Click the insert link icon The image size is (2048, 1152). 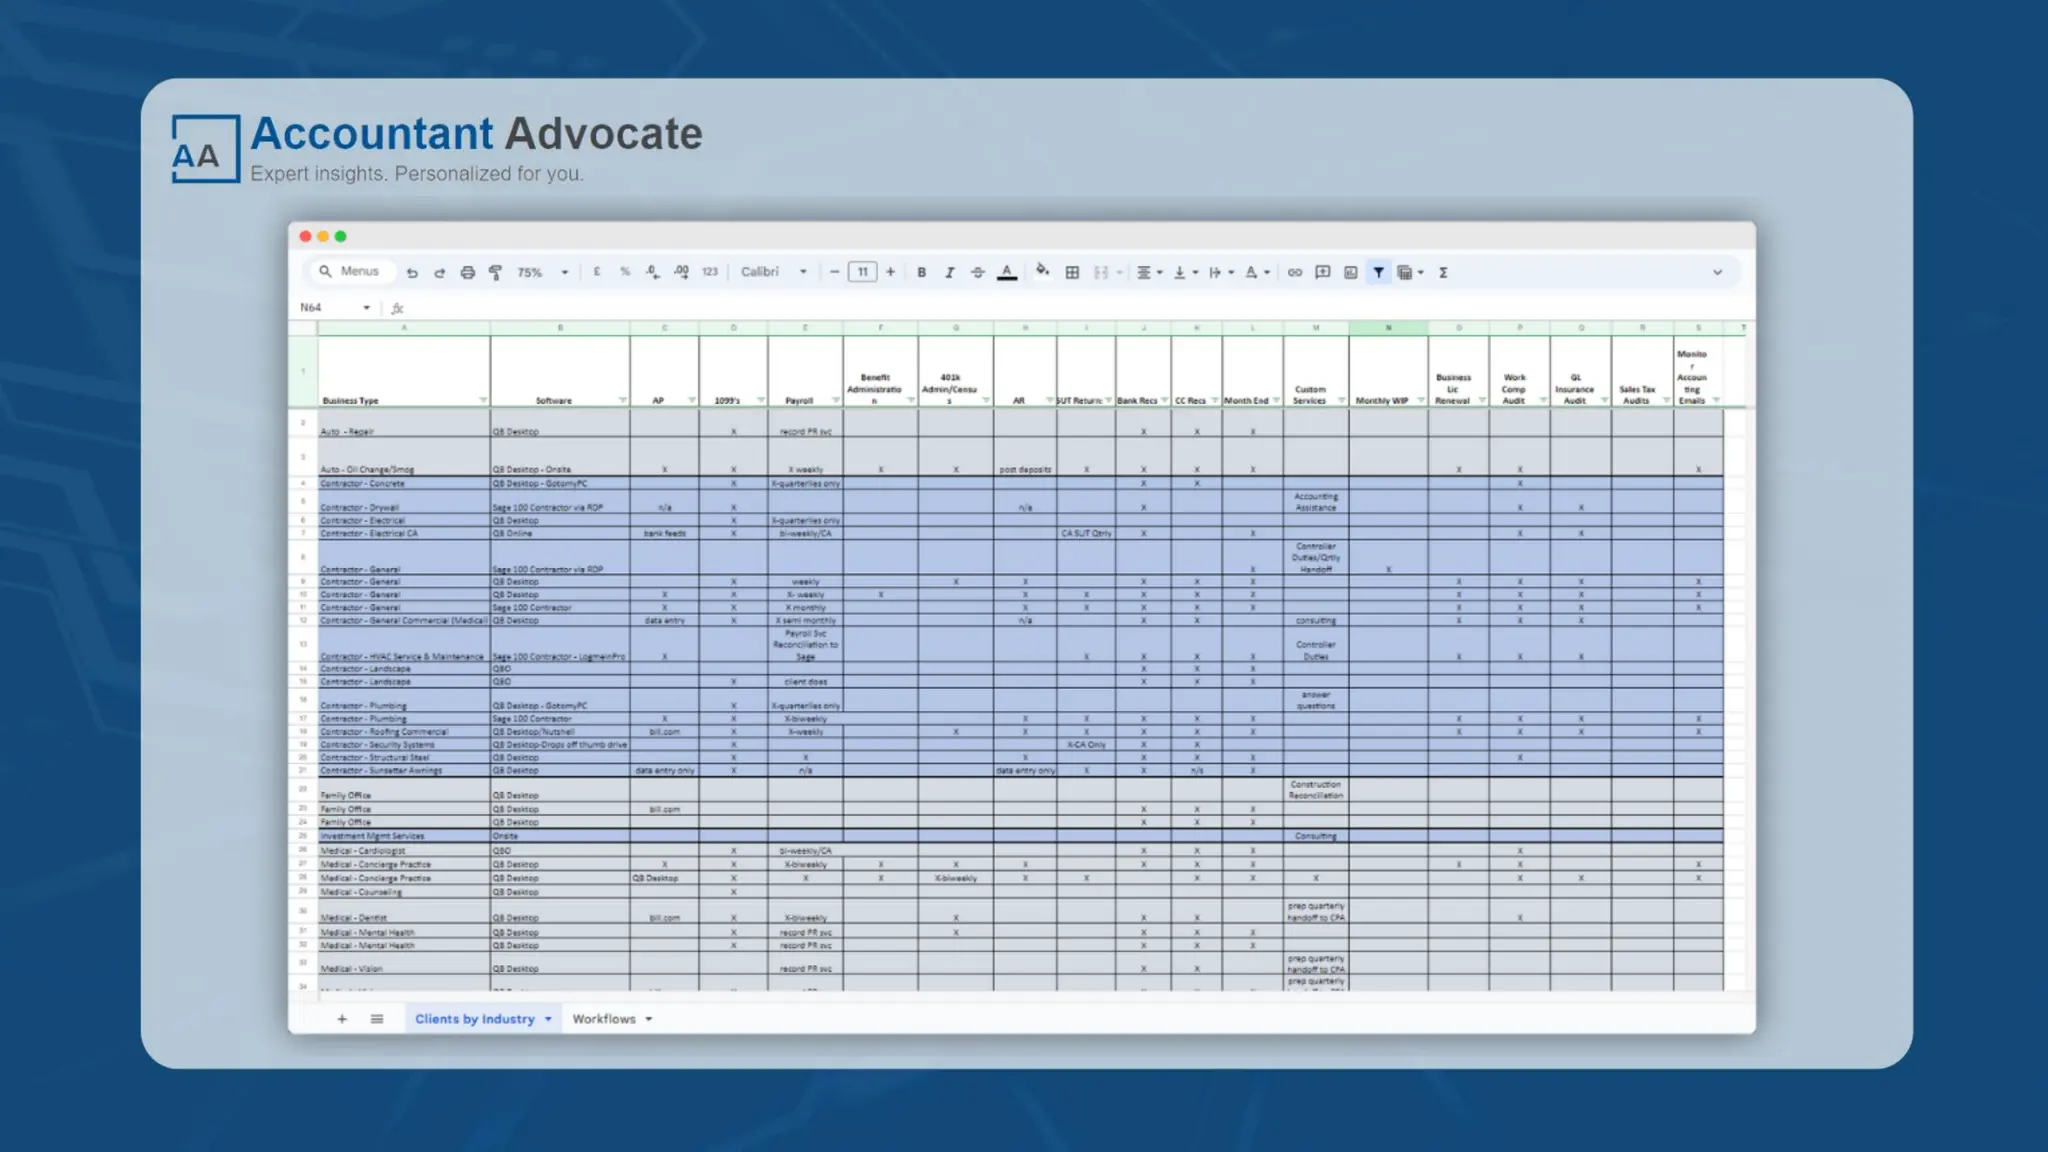(x=1294, y=272)
